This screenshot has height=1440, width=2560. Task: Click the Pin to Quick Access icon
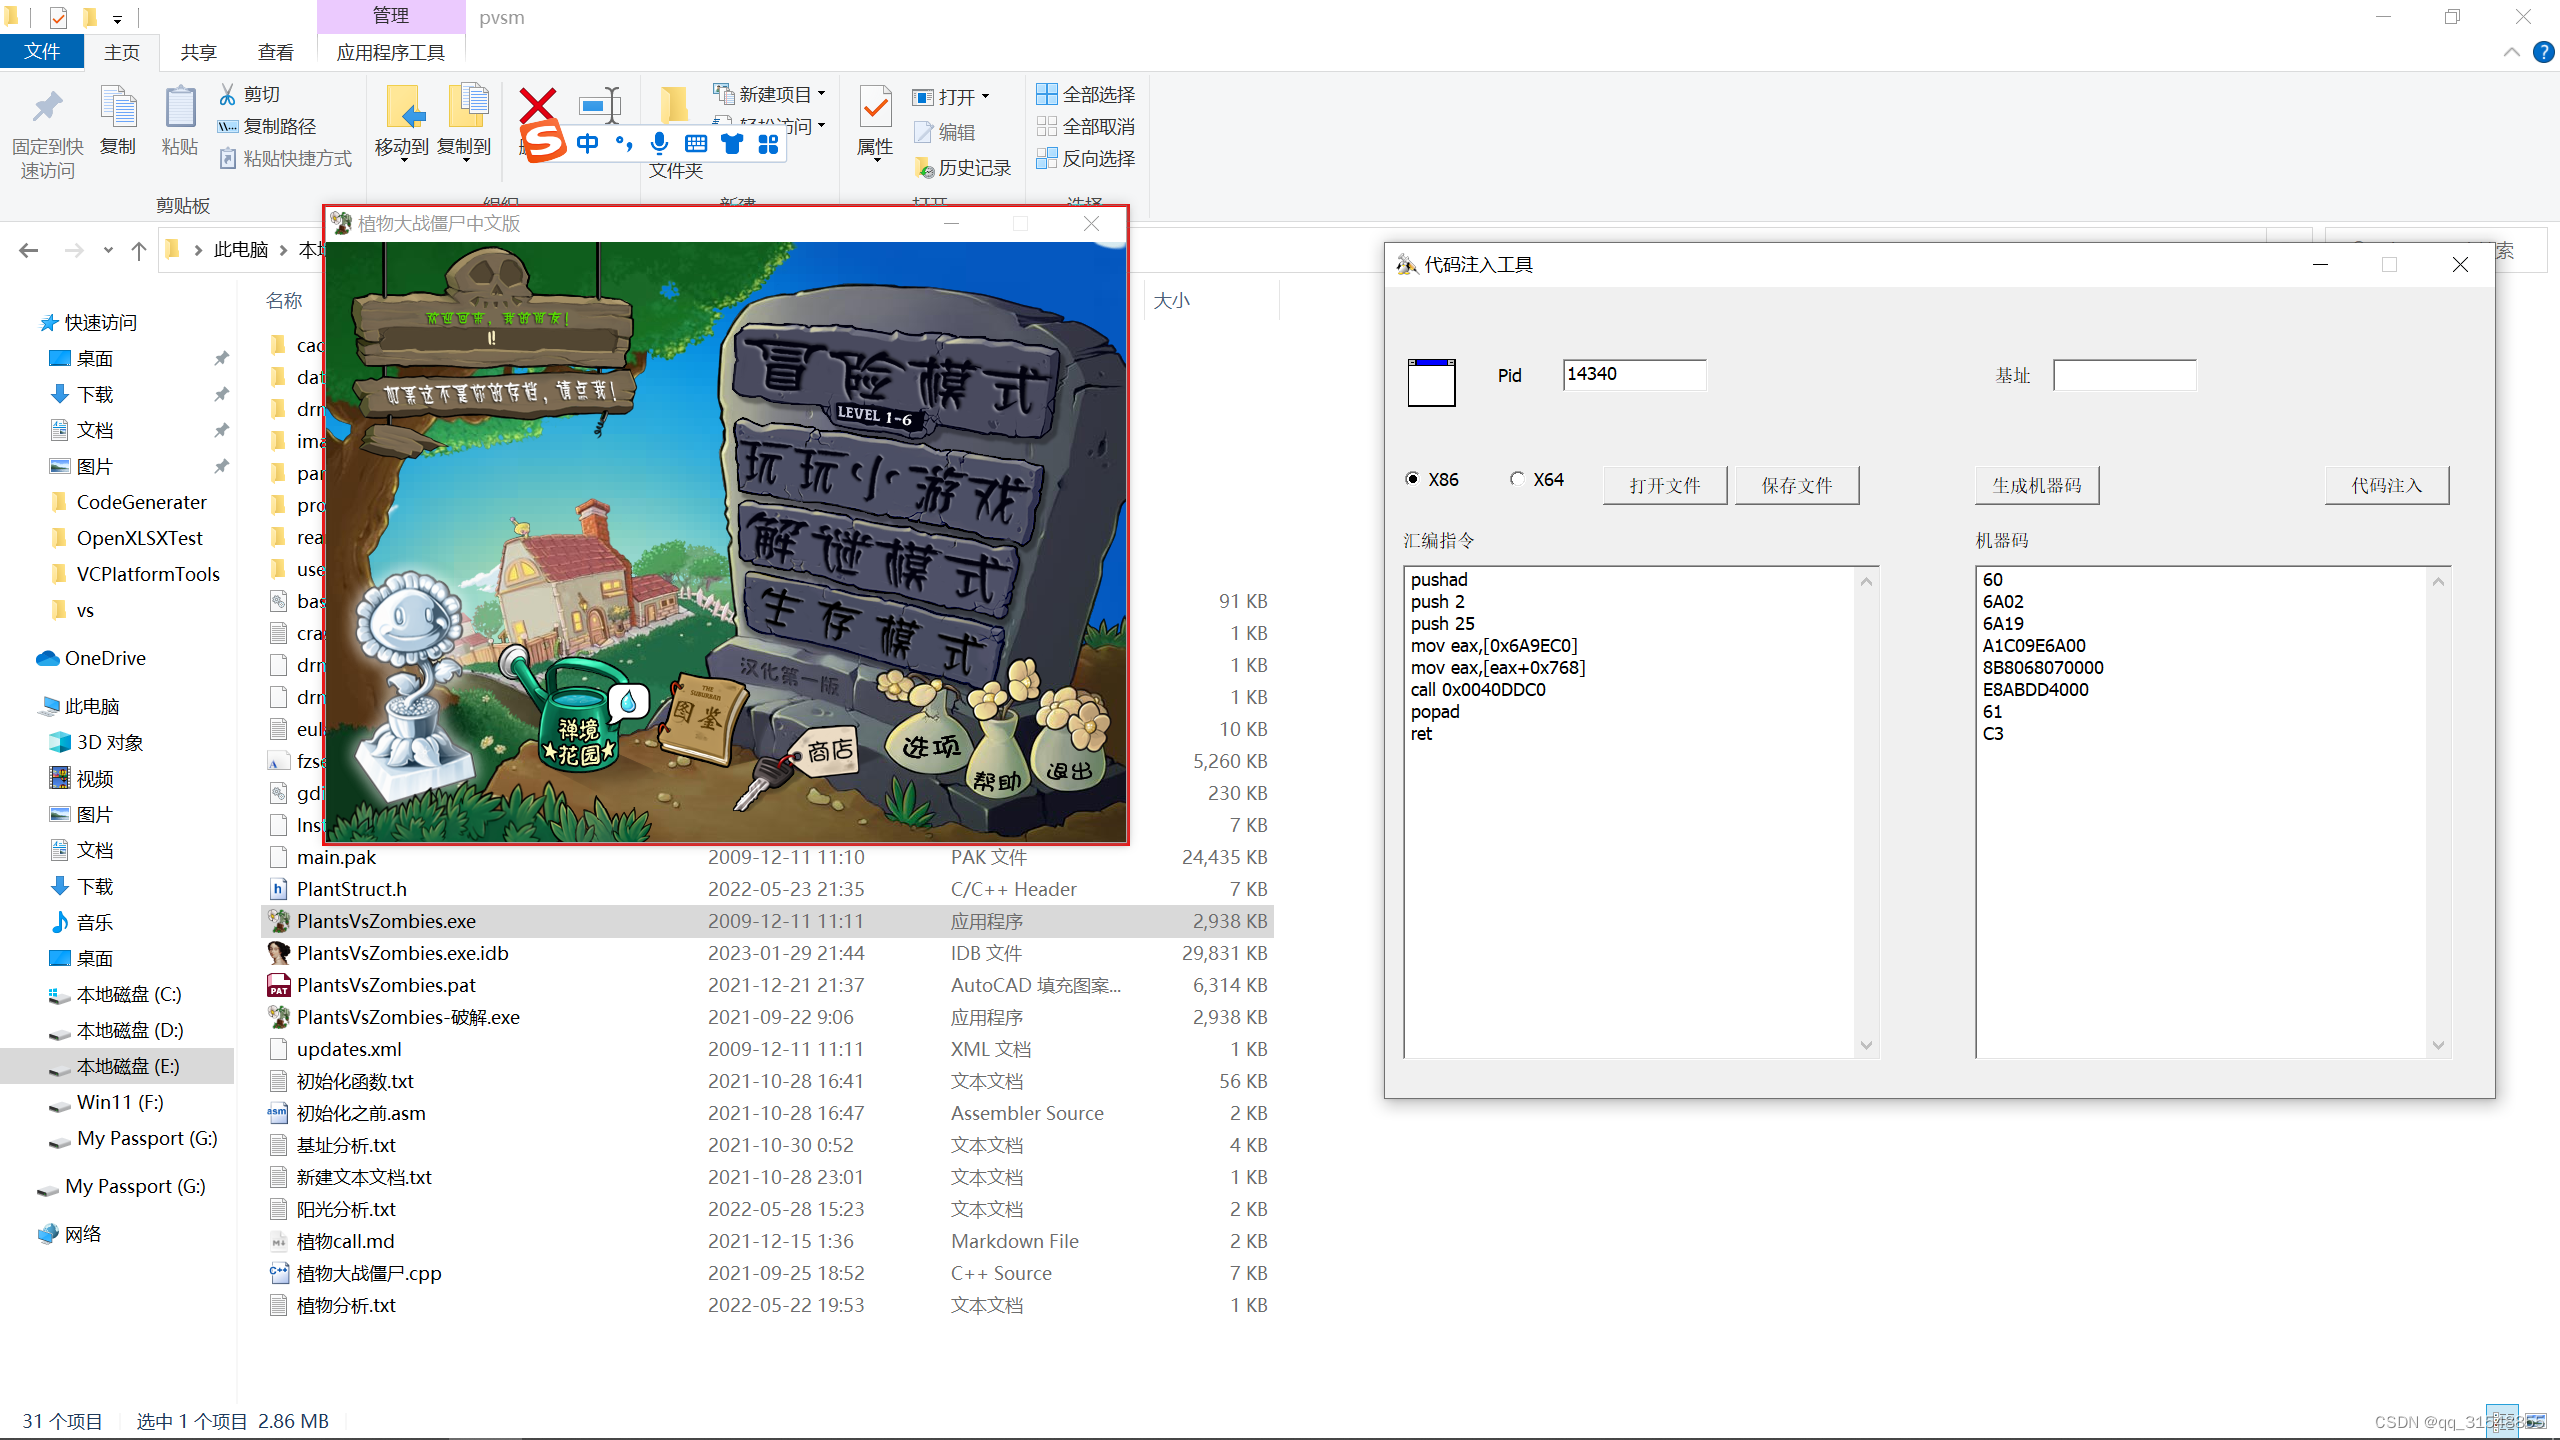[x=47, y=108]
